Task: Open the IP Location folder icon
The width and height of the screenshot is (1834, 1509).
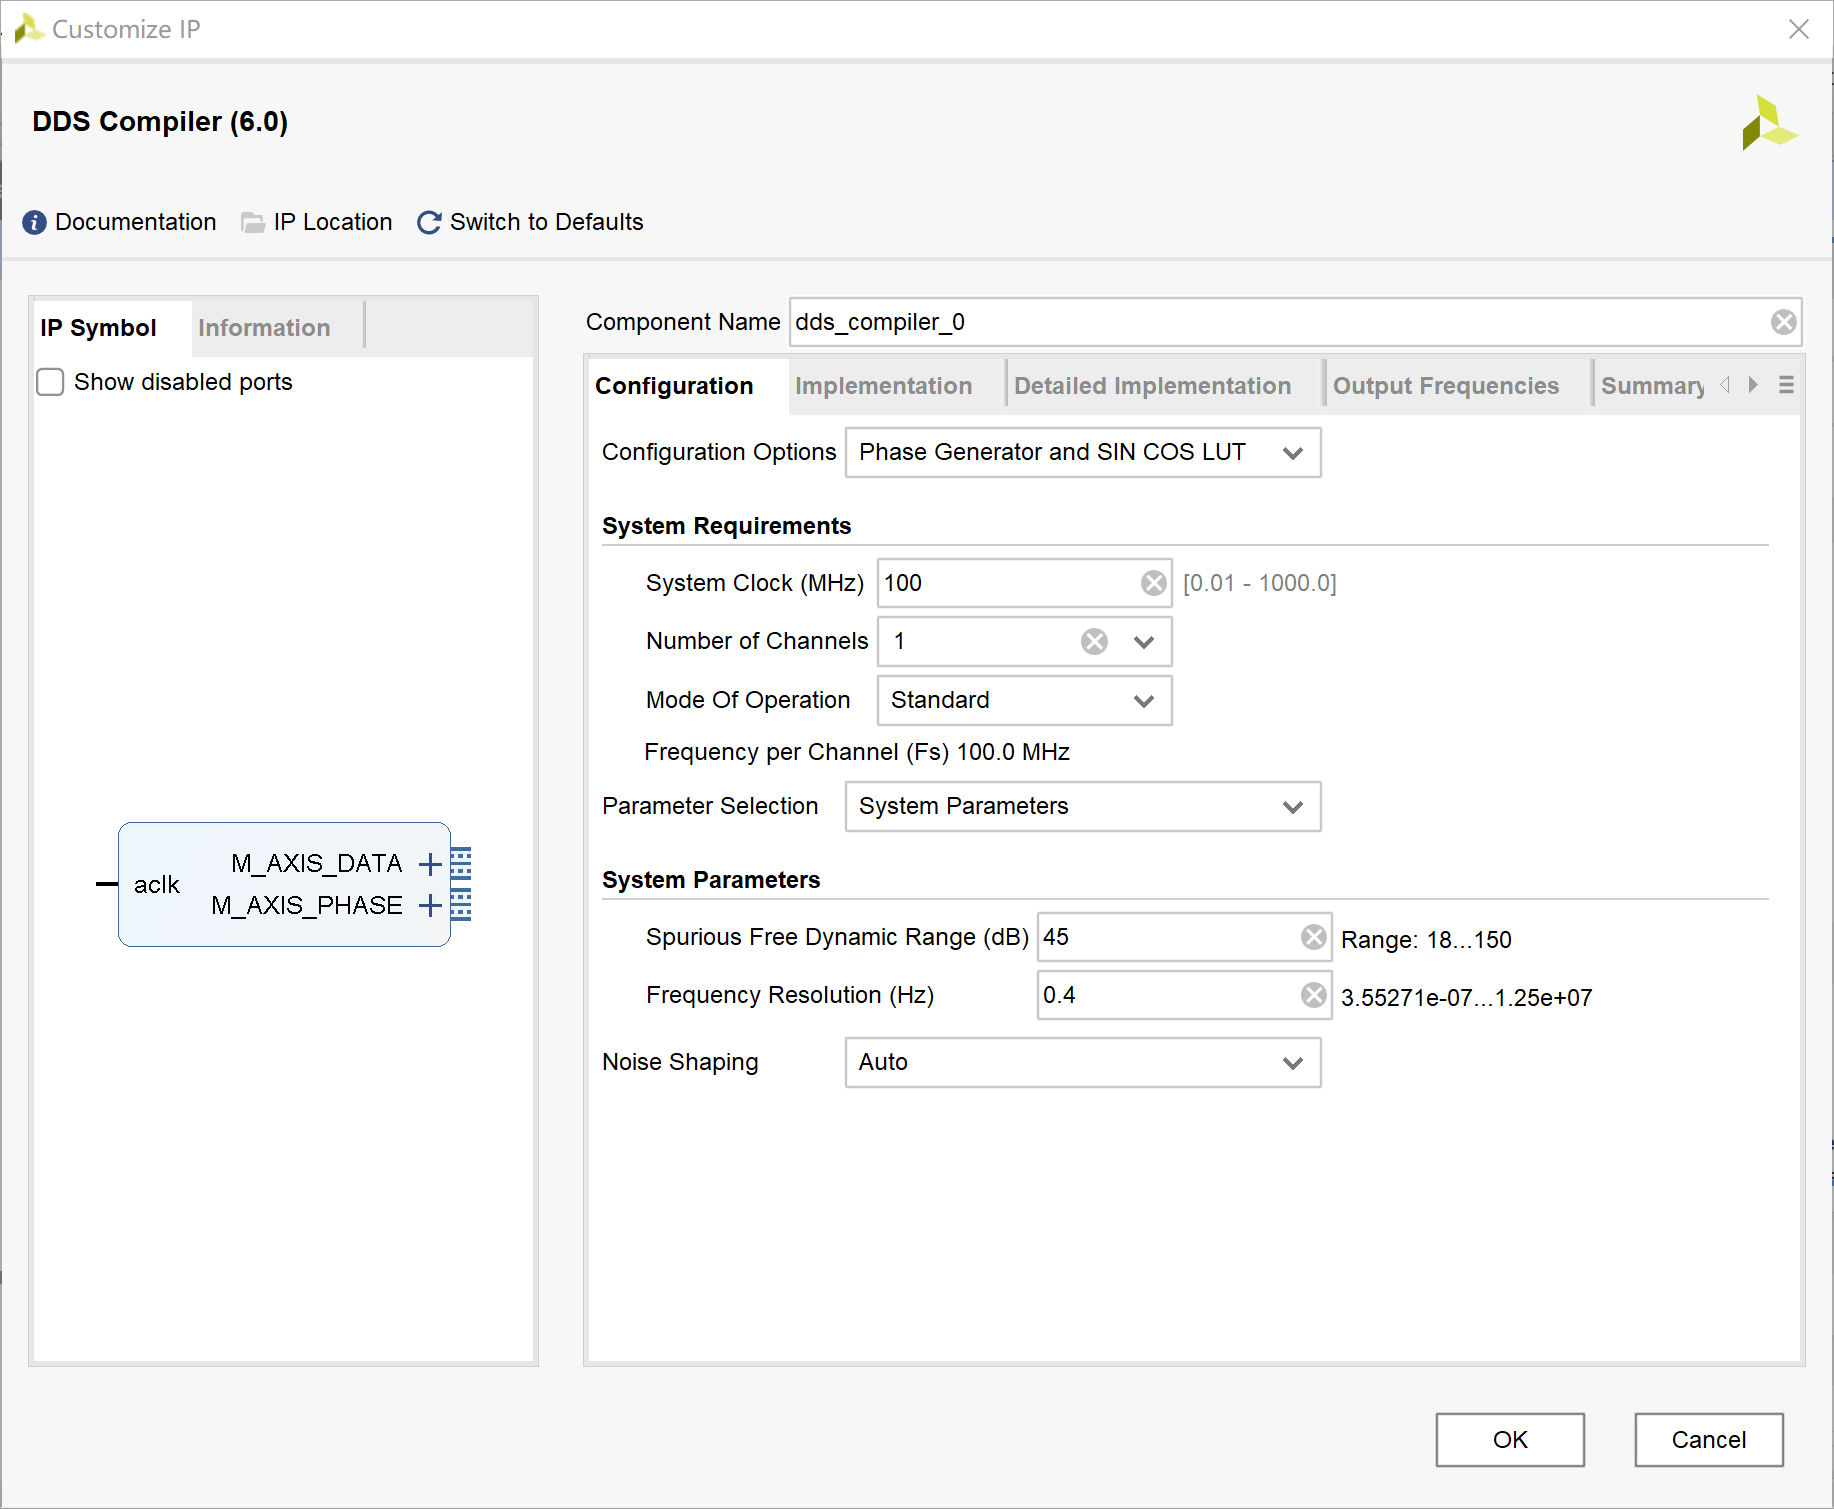Action: click(253, 222)
